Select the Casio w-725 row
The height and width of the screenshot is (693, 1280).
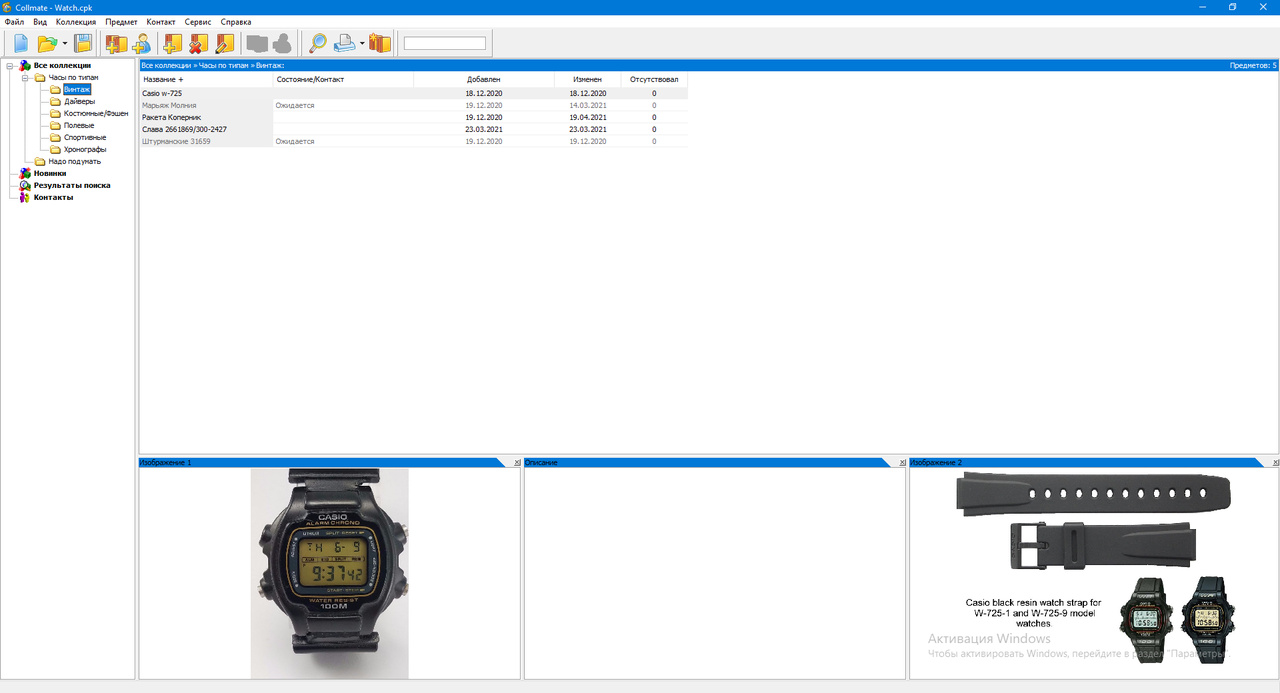click(x=414, y=93)
